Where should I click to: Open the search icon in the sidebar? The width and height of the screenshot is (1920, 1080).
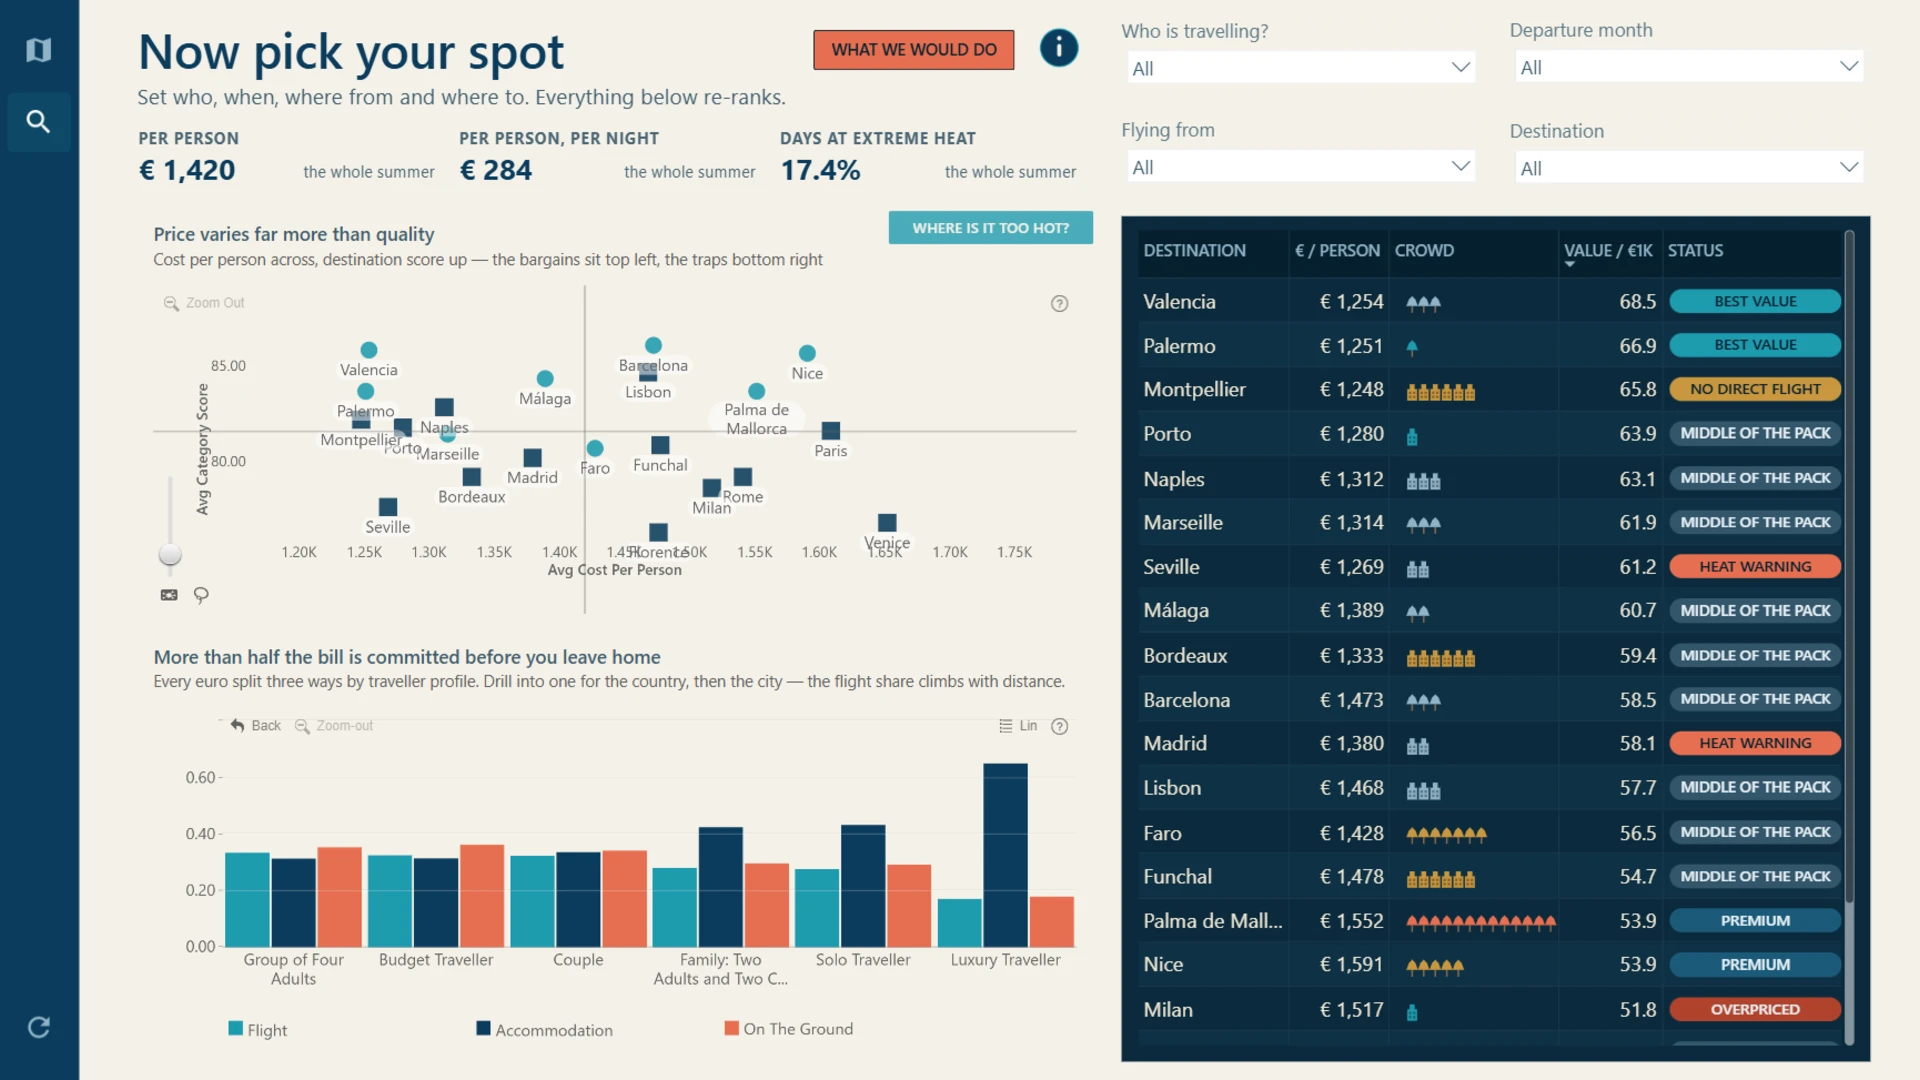point(38,122)
